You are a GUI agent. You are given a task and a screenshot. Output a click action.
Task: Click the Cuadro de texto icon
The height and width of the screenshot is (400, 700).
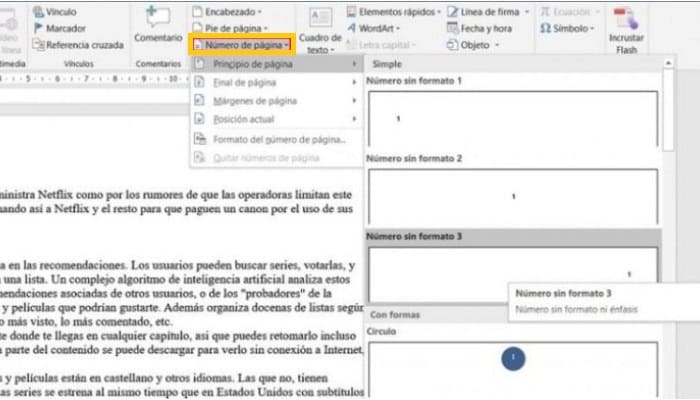pyautogui.click(x=321, y=18)
